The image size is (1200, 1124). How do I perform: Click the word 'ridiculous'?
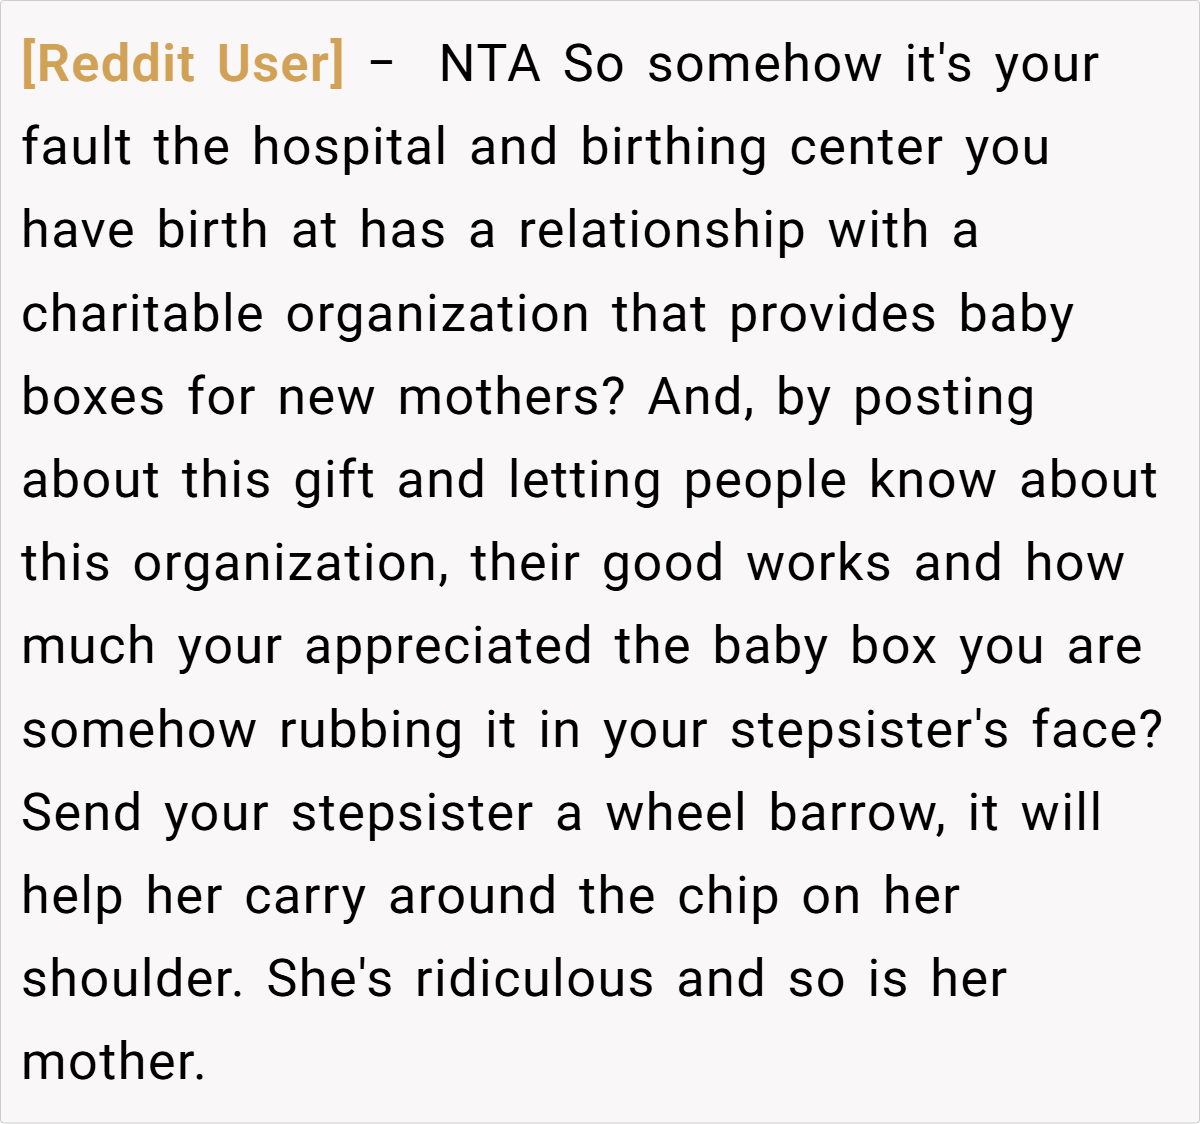pyautogui.click(x=534, y=979)
